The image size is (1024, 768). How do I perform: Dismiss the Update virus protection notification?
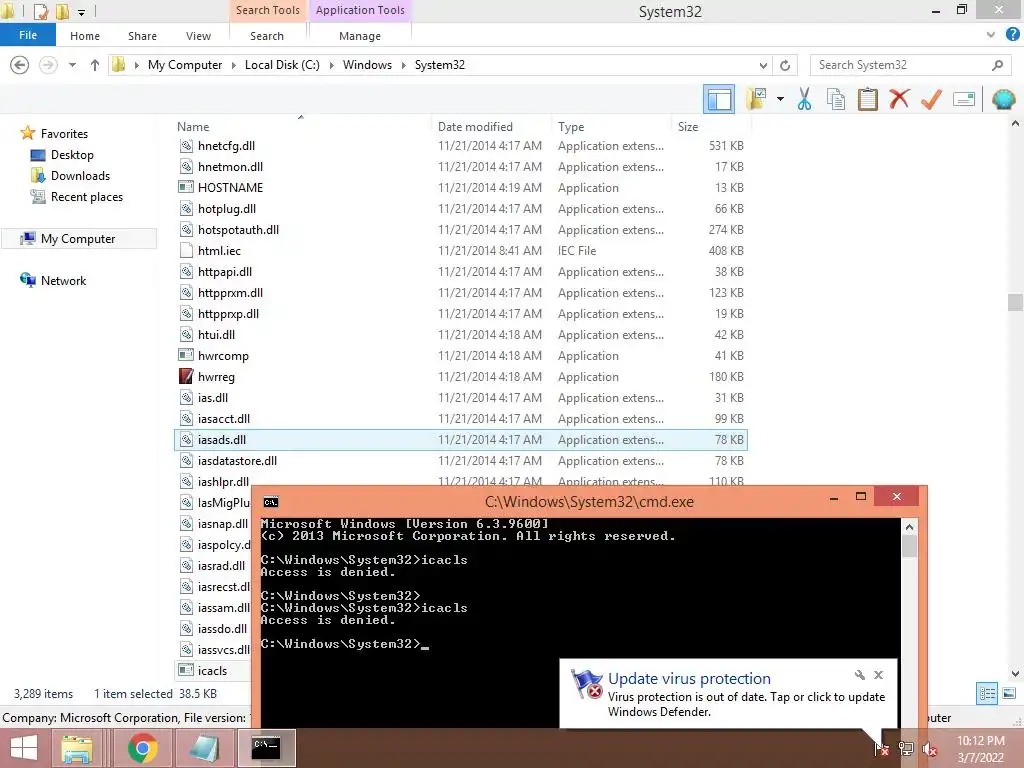pos(878,675)
